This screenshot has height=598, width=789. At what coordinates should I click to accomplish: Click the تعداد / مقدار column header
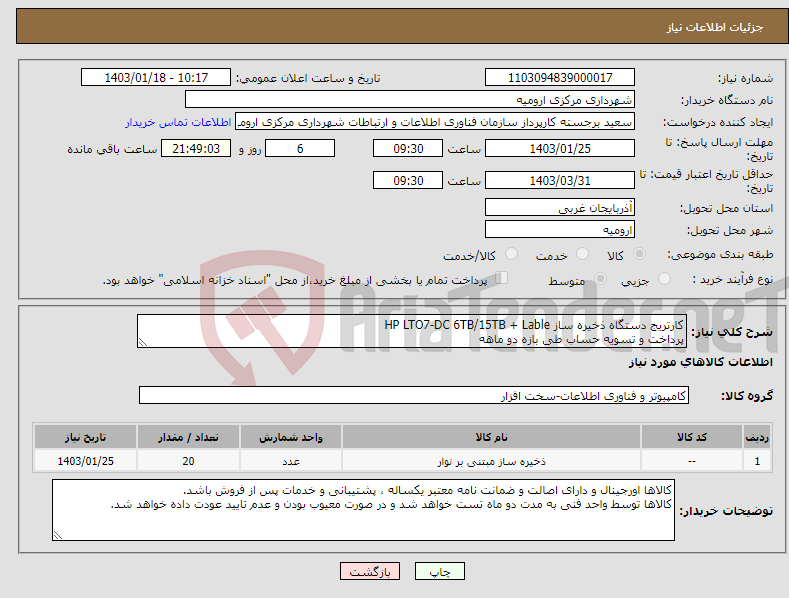[x=188, y=437]
